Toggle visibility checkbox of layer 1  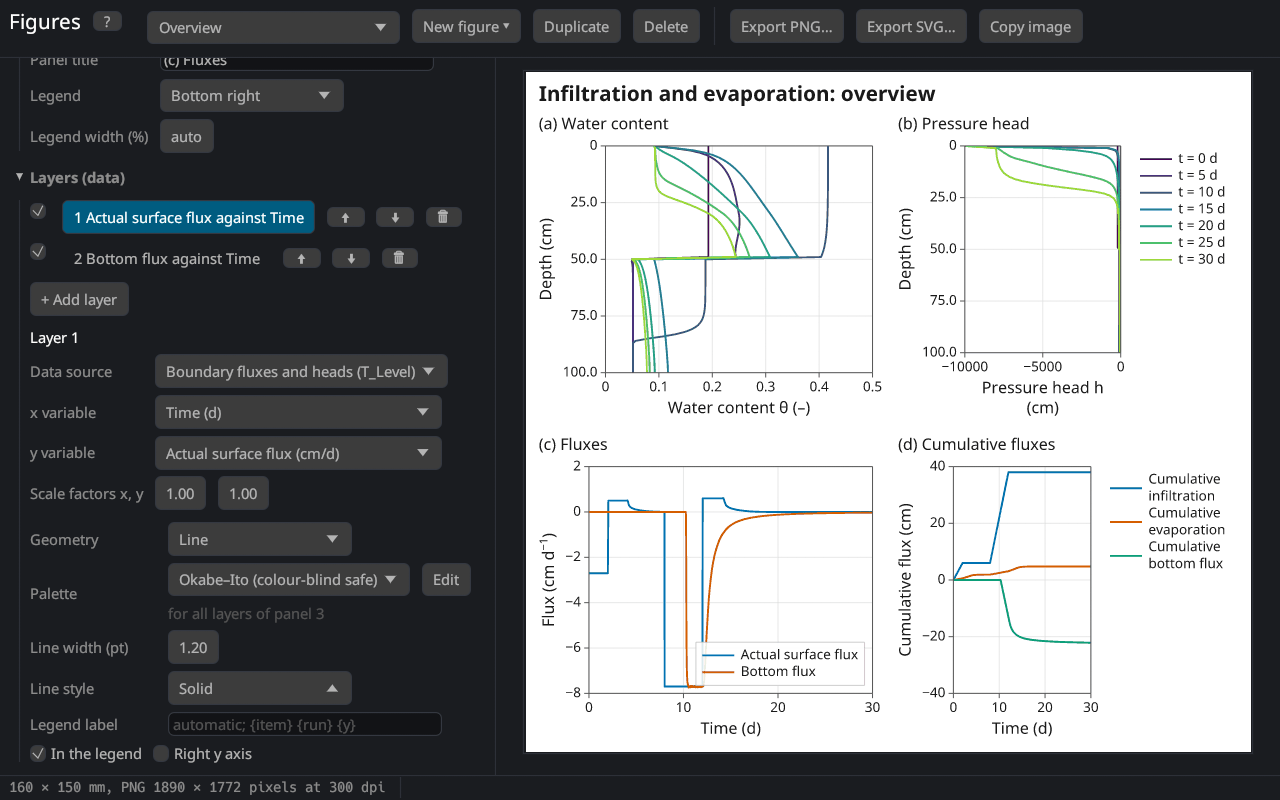(38, 211)
